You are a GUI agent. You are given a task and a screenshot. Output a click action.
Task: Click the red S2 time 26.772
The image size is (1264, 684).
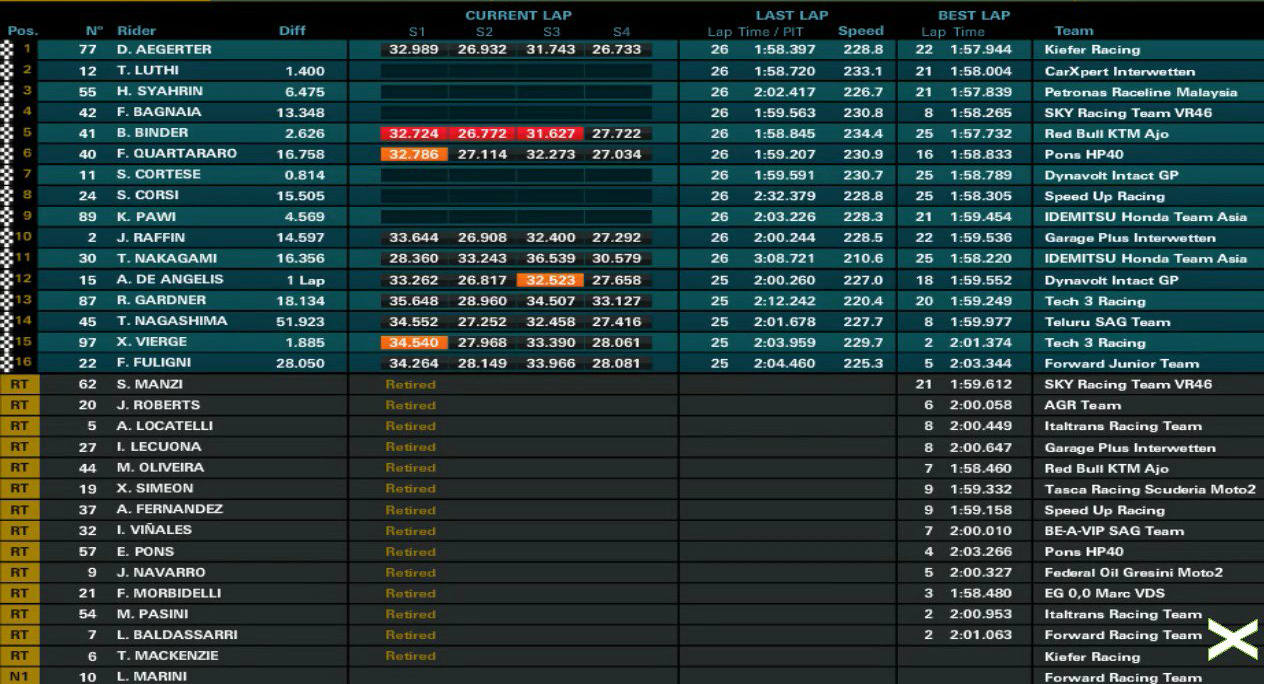pyautogui.click(x=482, y=134)
